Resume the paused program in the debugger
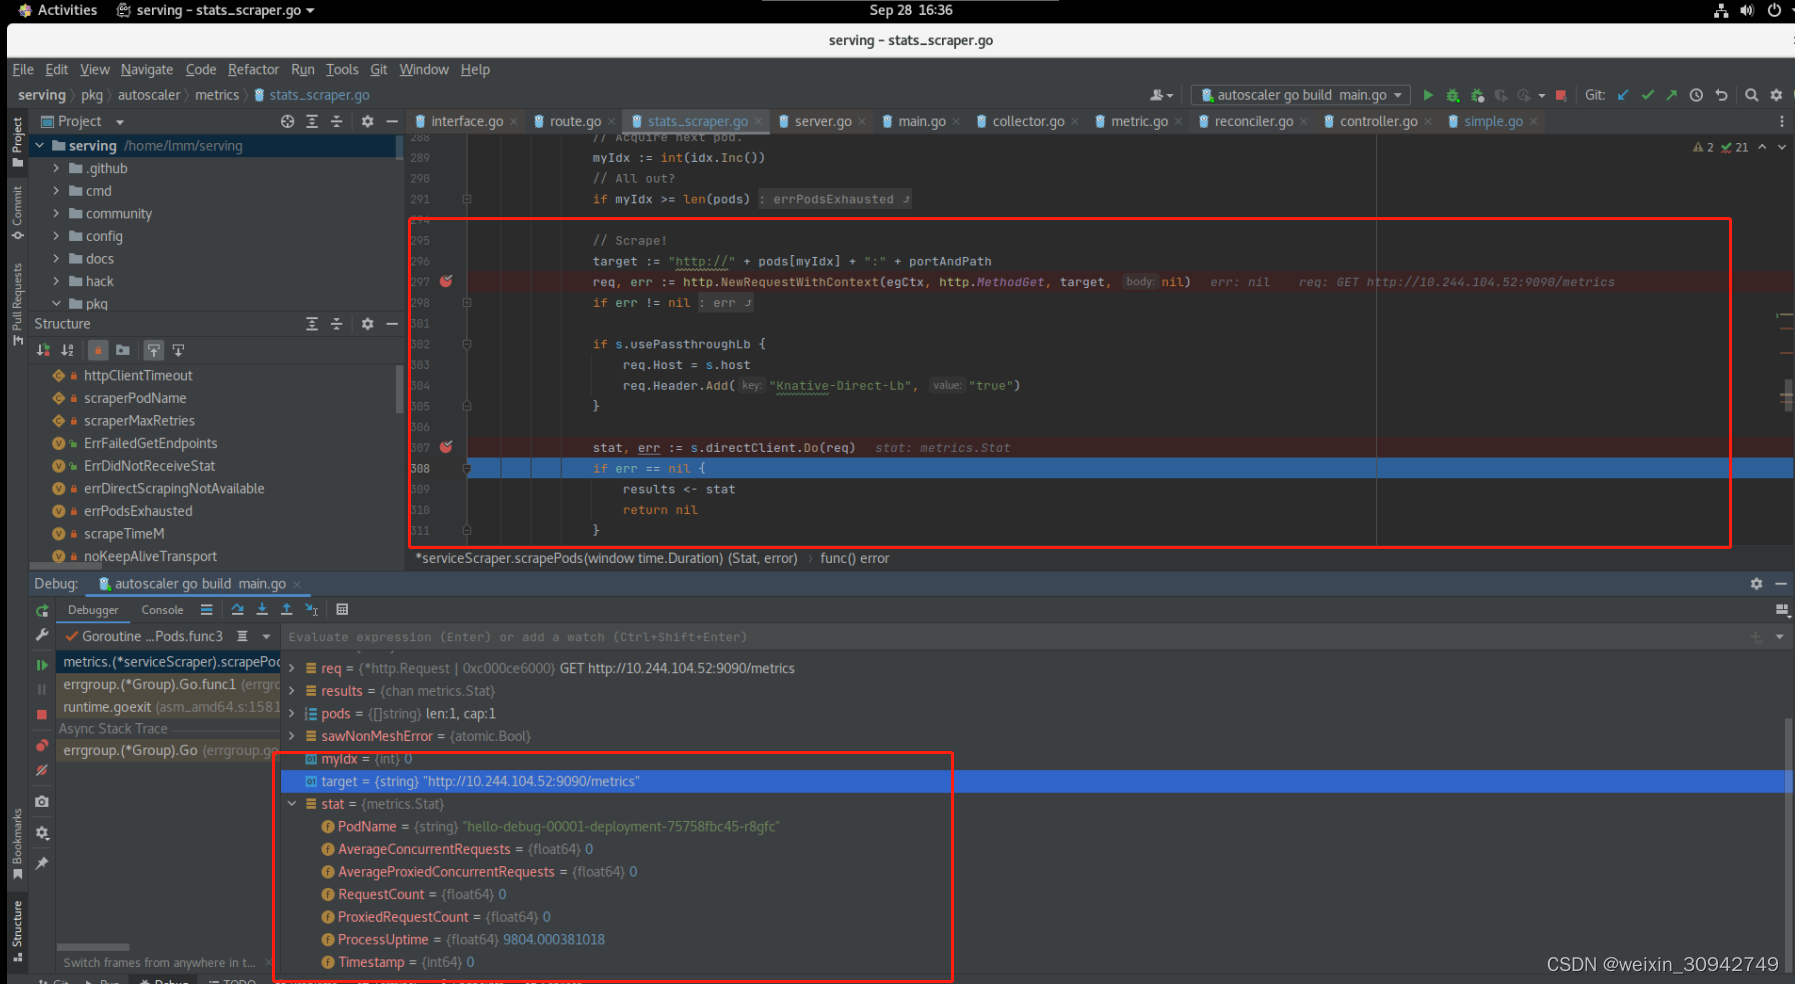This screenshot has height=984, width=1795. (42, 665)
